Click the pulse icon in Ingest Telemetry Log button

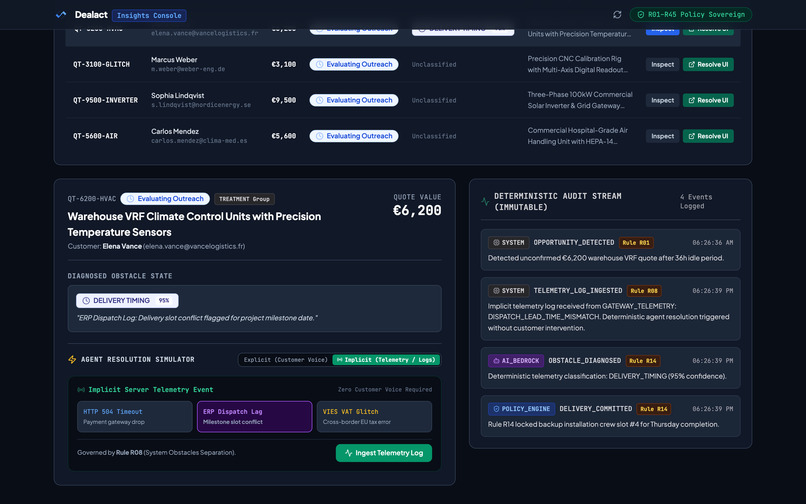pos(349,453)
